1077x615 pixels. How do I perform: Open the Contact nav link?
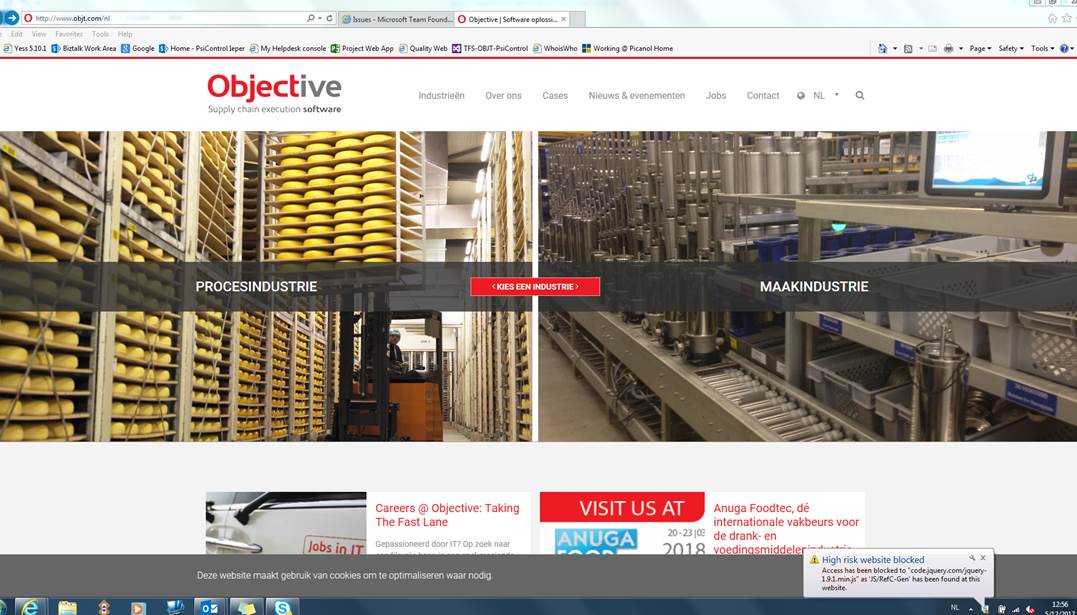click(x=763, y=96)
